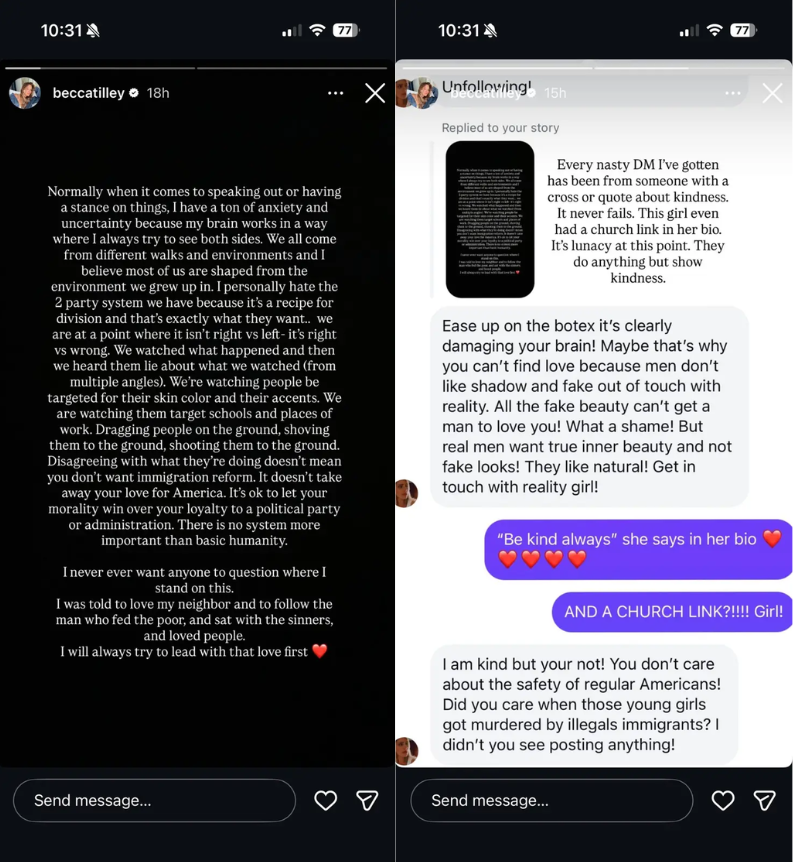
Task: Click the beccatilley username on left story
Action: tap(89, 93)
